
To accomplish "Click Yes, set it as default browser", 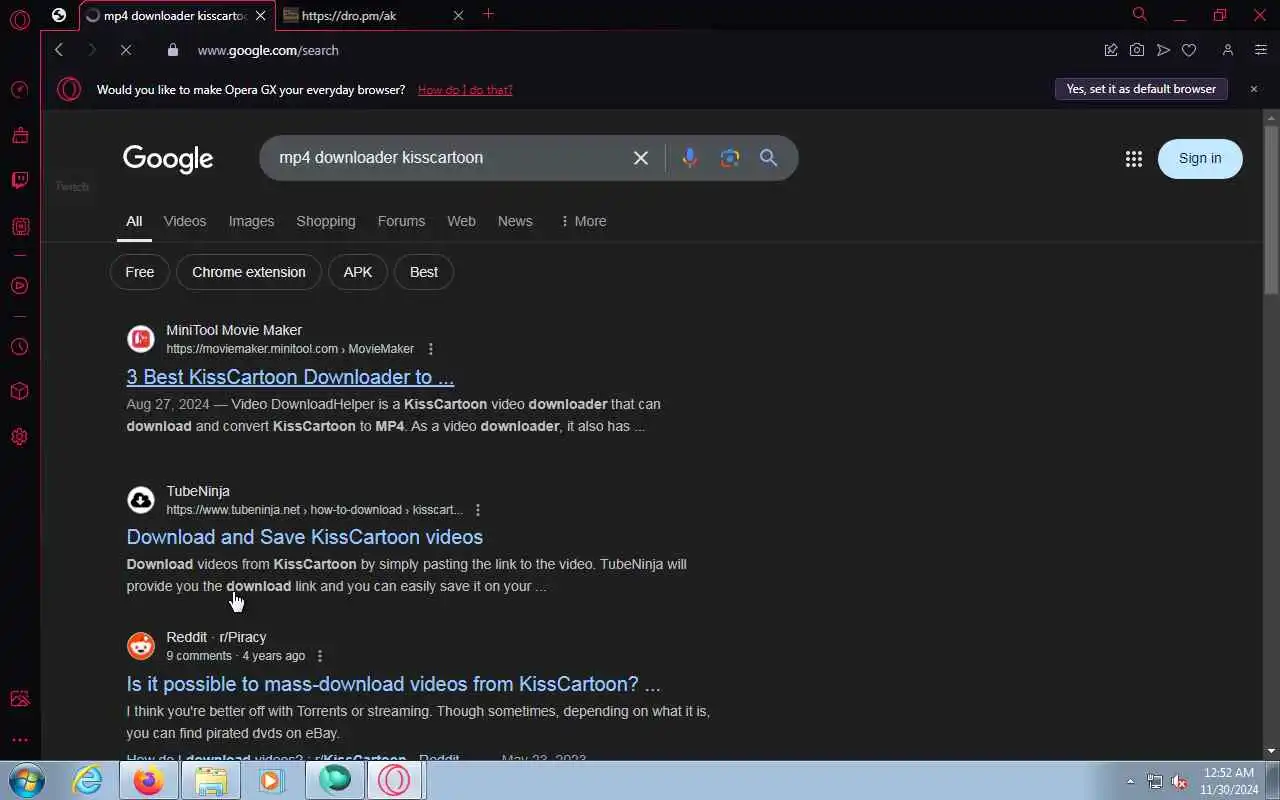I will [1141, 89].
